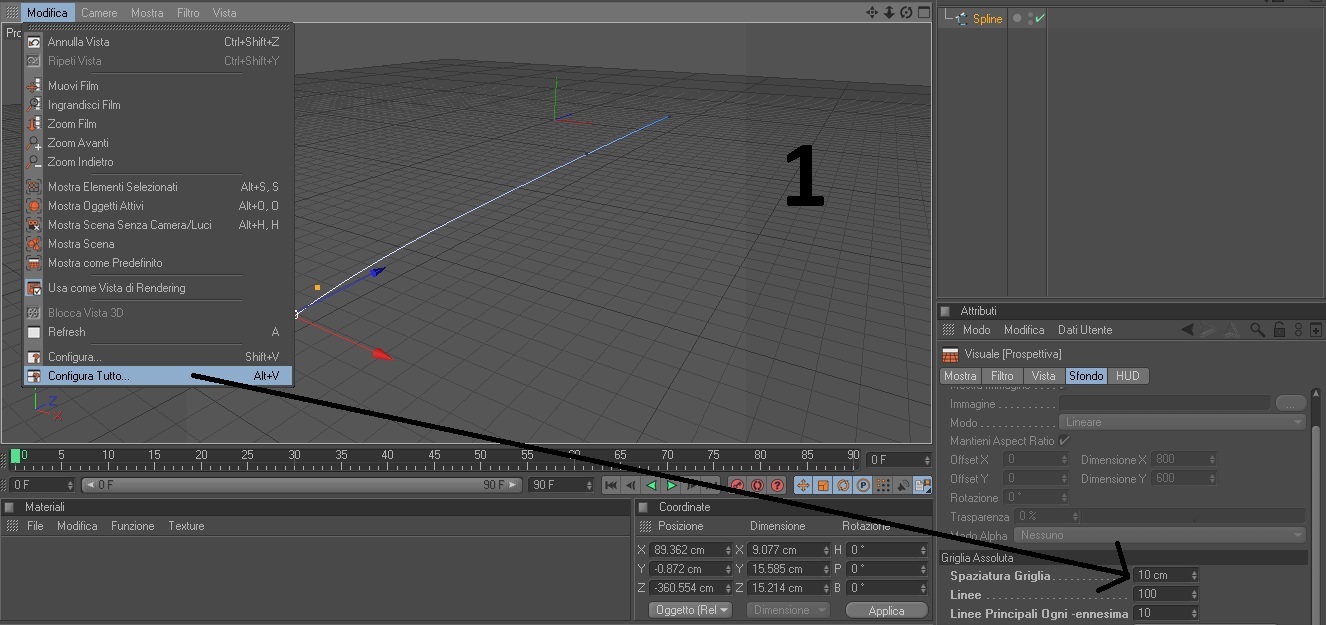Toggle viewport maximize icon at top right
Screen dimensions: 1326x625
point(922,12)
